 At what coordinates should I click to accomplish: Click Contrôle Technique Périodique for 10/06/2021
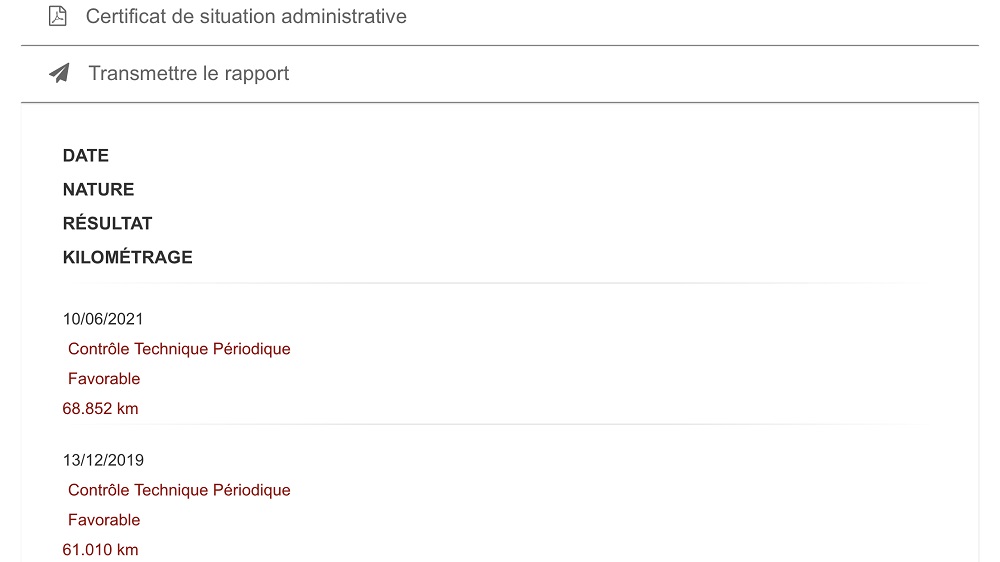click(179, 349)
